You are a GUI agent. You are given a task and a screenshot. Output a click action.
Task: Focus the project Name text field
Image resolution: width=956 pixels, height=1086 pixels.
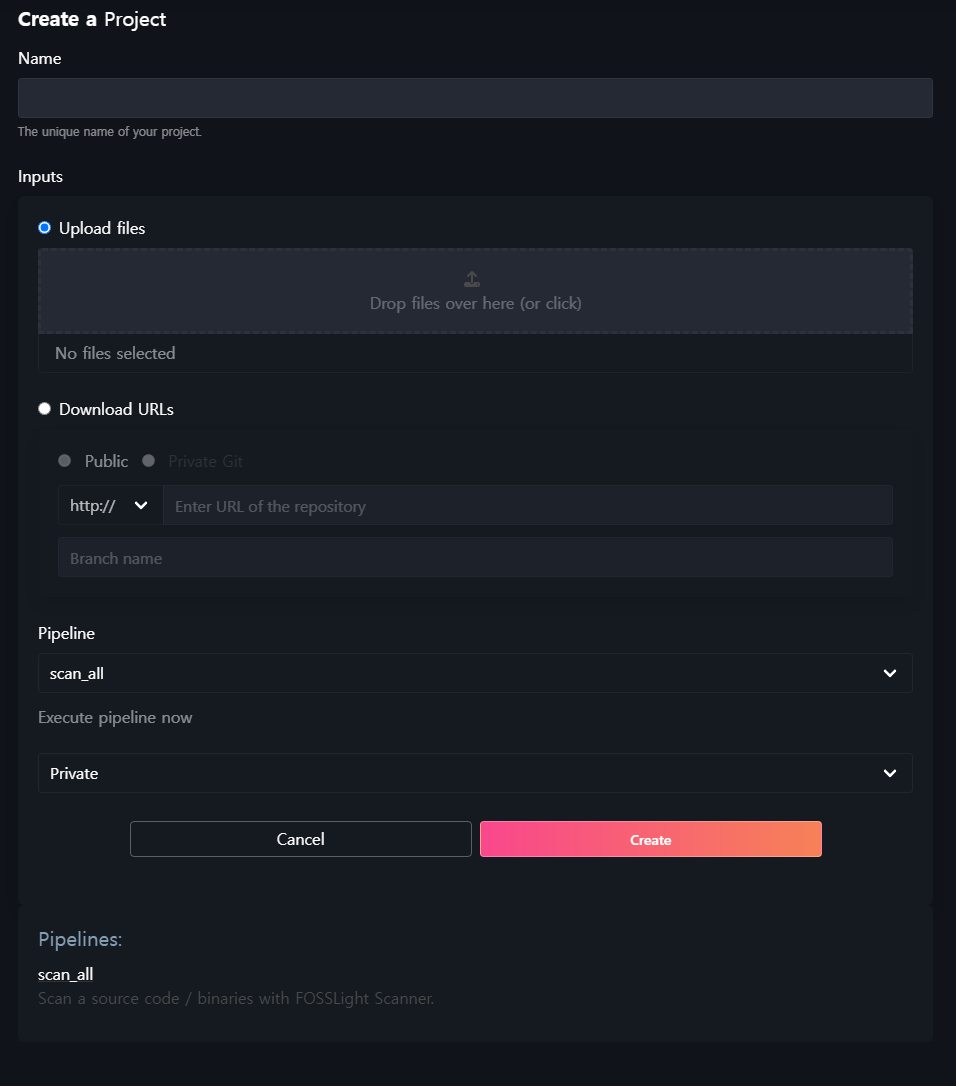[x=474, y=98]
